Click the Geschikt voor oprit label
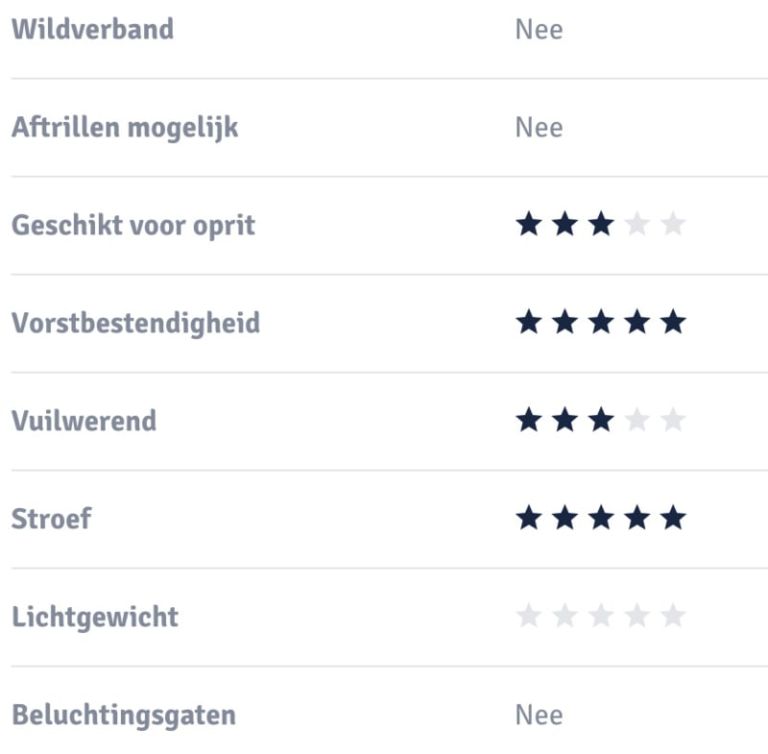 click(x=133, y=226)
